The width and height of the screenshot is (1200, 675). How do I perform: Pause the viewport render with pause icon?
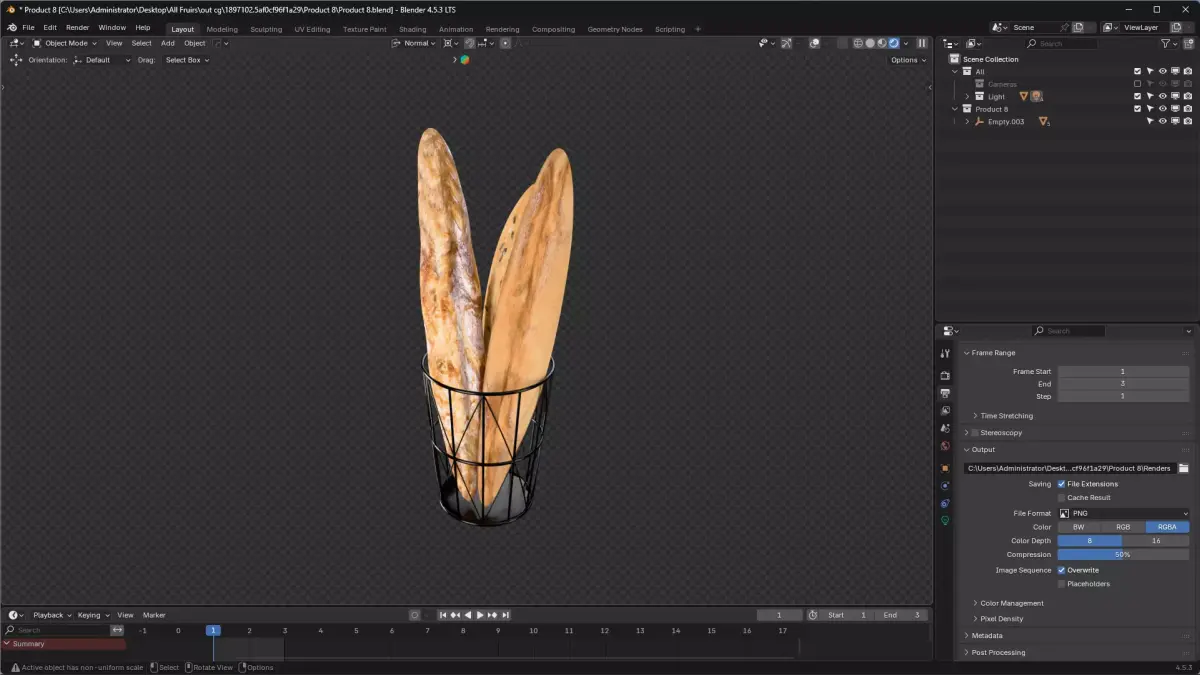point(922,43)
